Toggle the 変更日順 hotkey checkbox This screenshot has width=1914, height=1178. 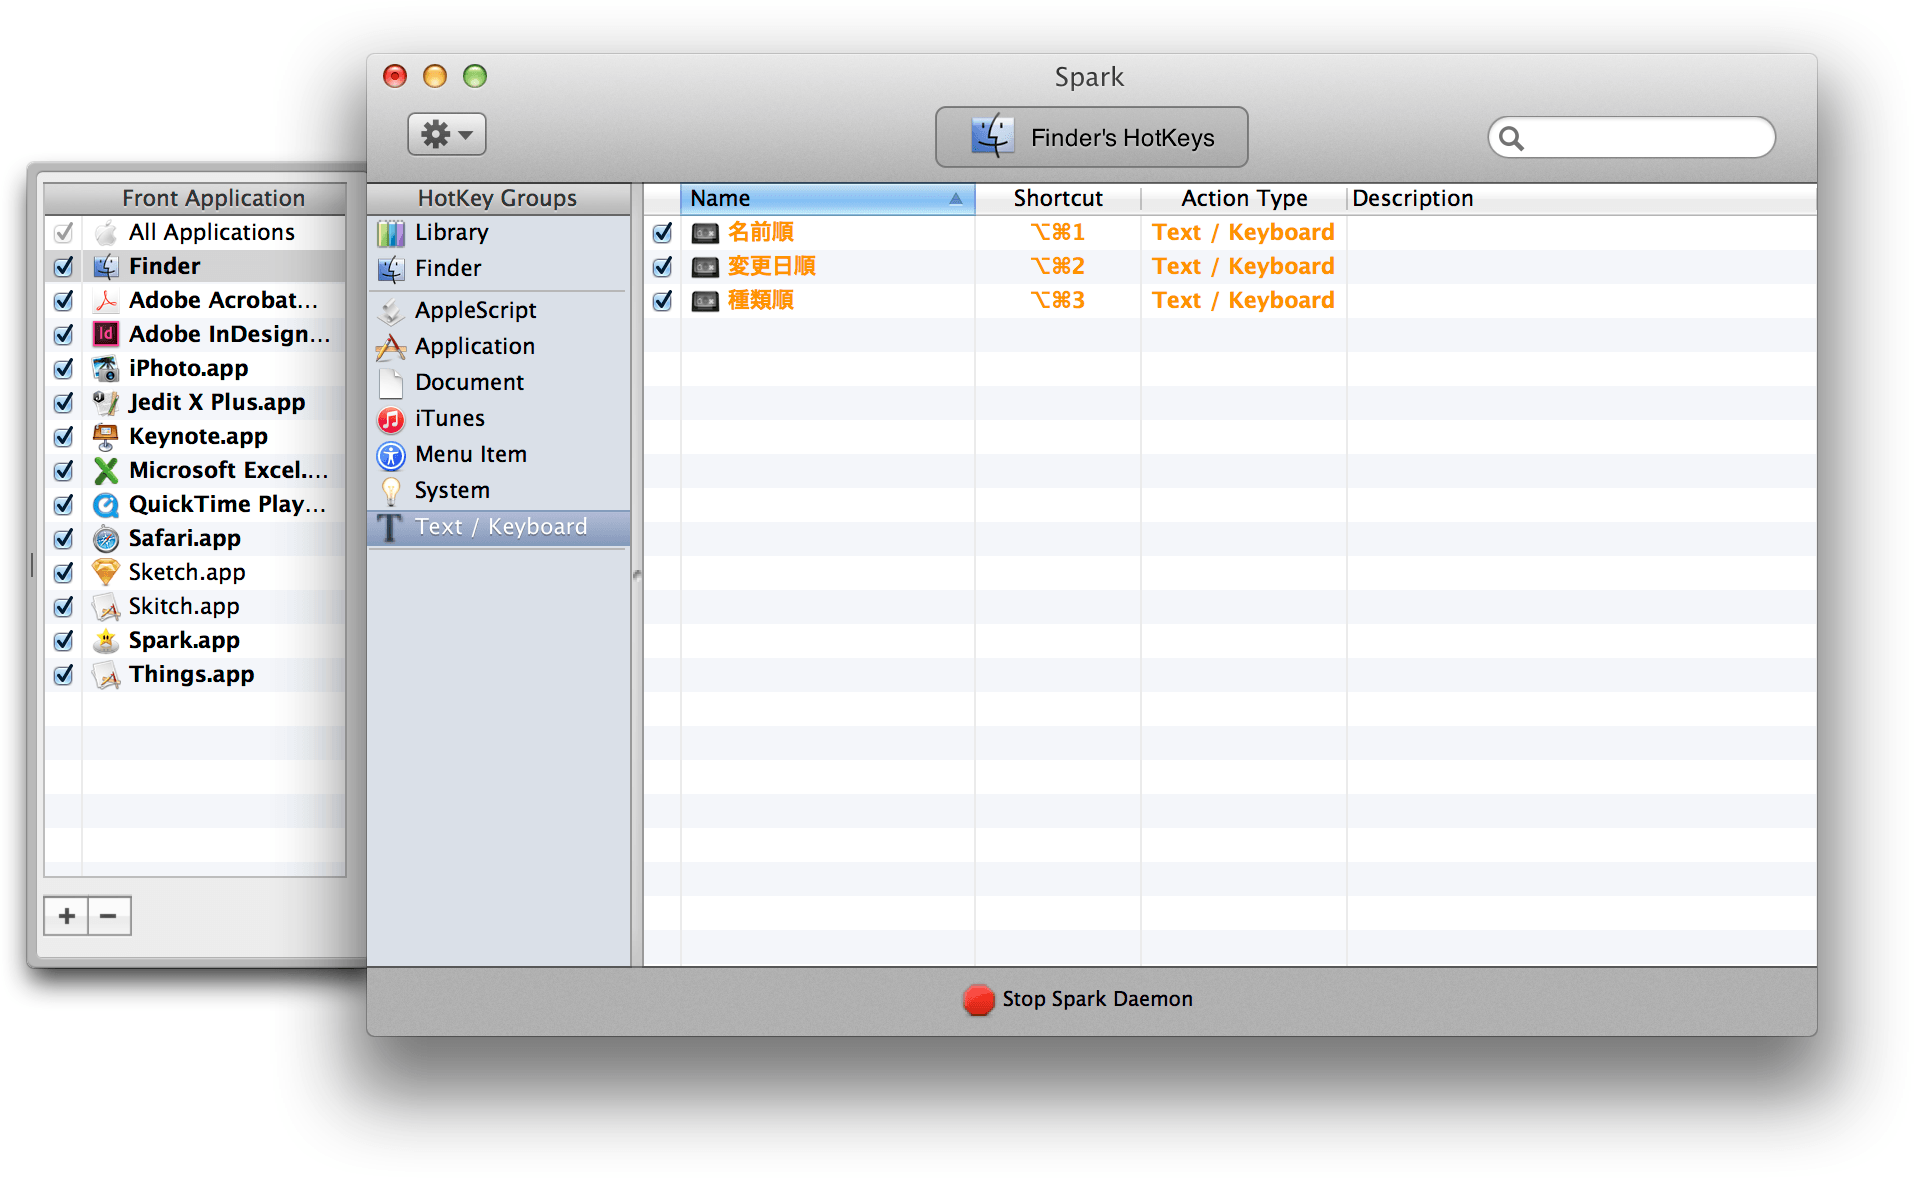coord(662,266)
